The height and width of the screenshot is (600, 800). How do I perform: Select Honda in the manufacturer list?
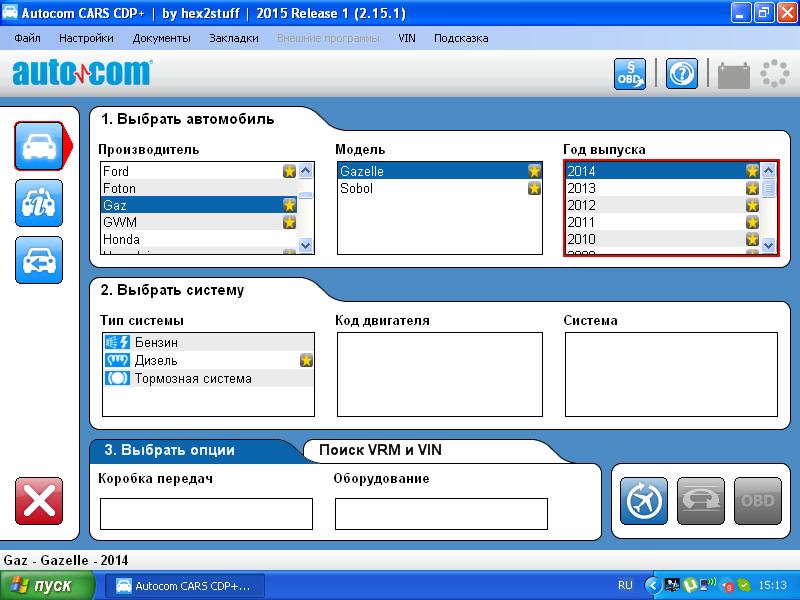pyautogui.click(x=121, y=240)
